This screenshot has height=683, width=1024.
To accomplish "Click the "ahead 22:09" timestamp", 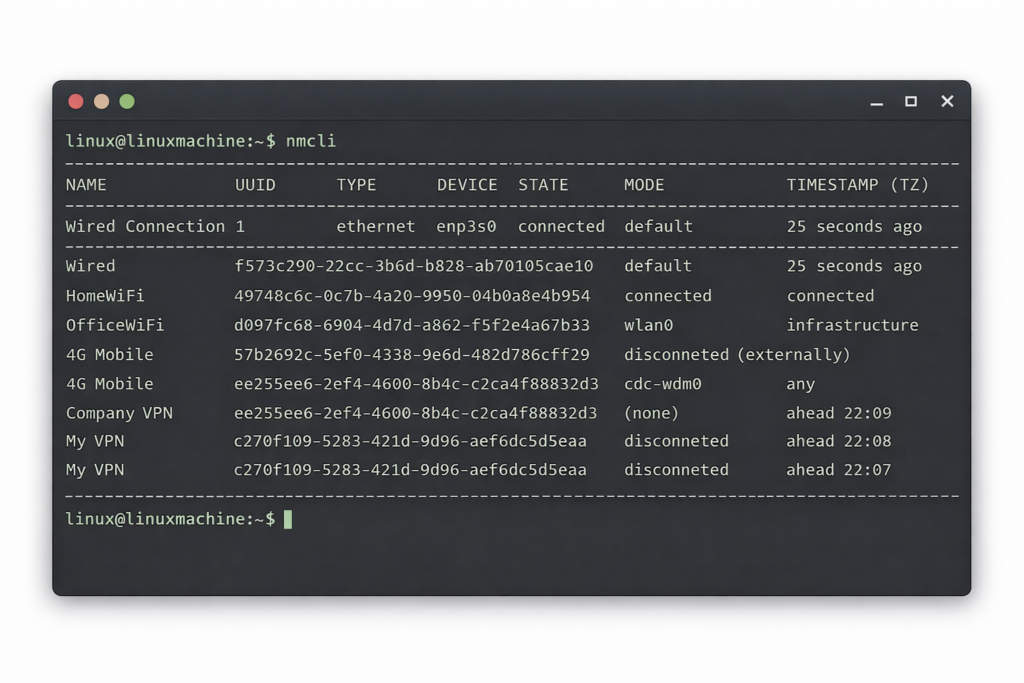I will click(838, 413).
